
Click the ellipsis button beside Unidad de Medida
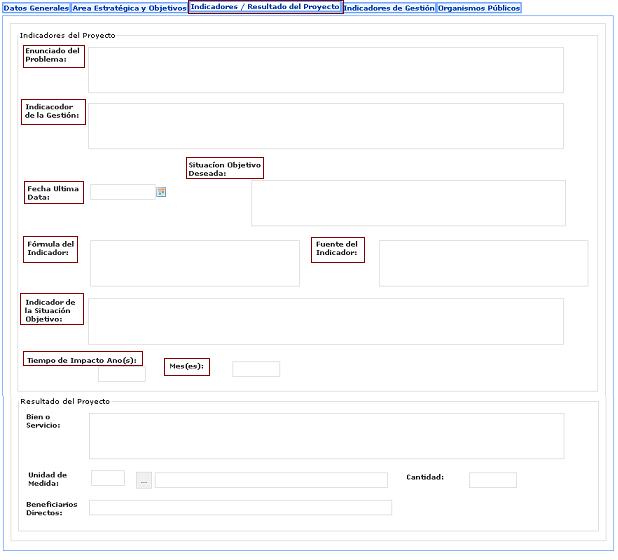144,480
